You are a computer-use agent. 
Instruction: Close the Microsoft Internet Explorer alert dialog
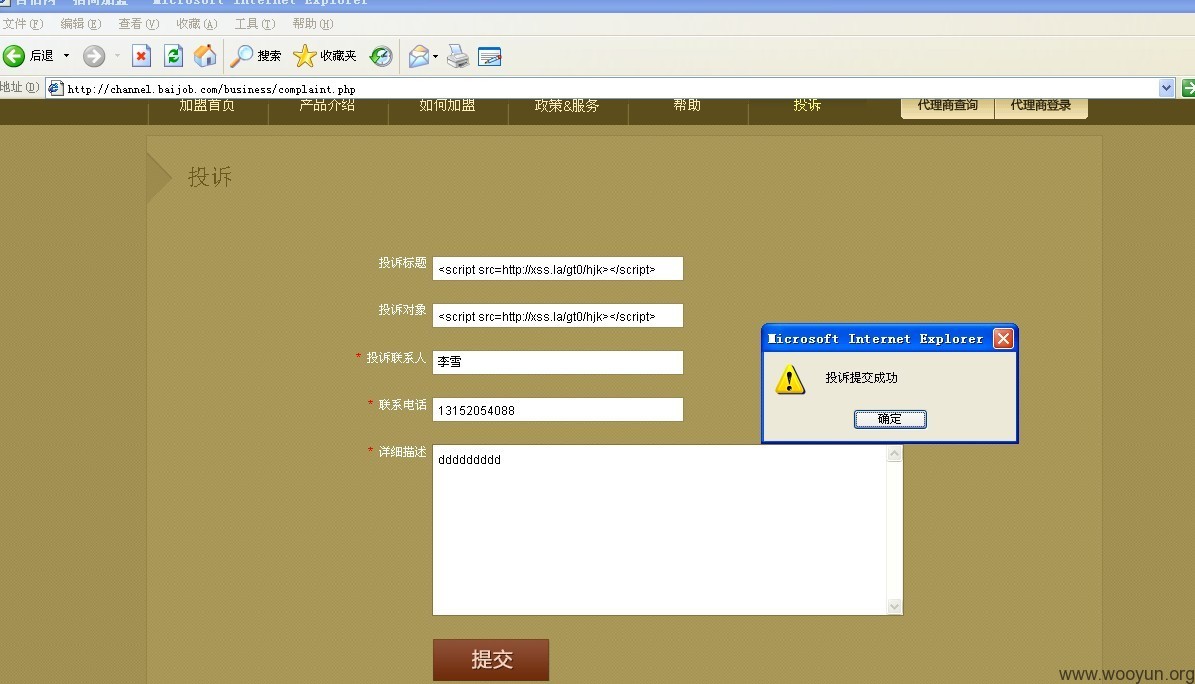pyautogui.click(x=1004, y=339)
